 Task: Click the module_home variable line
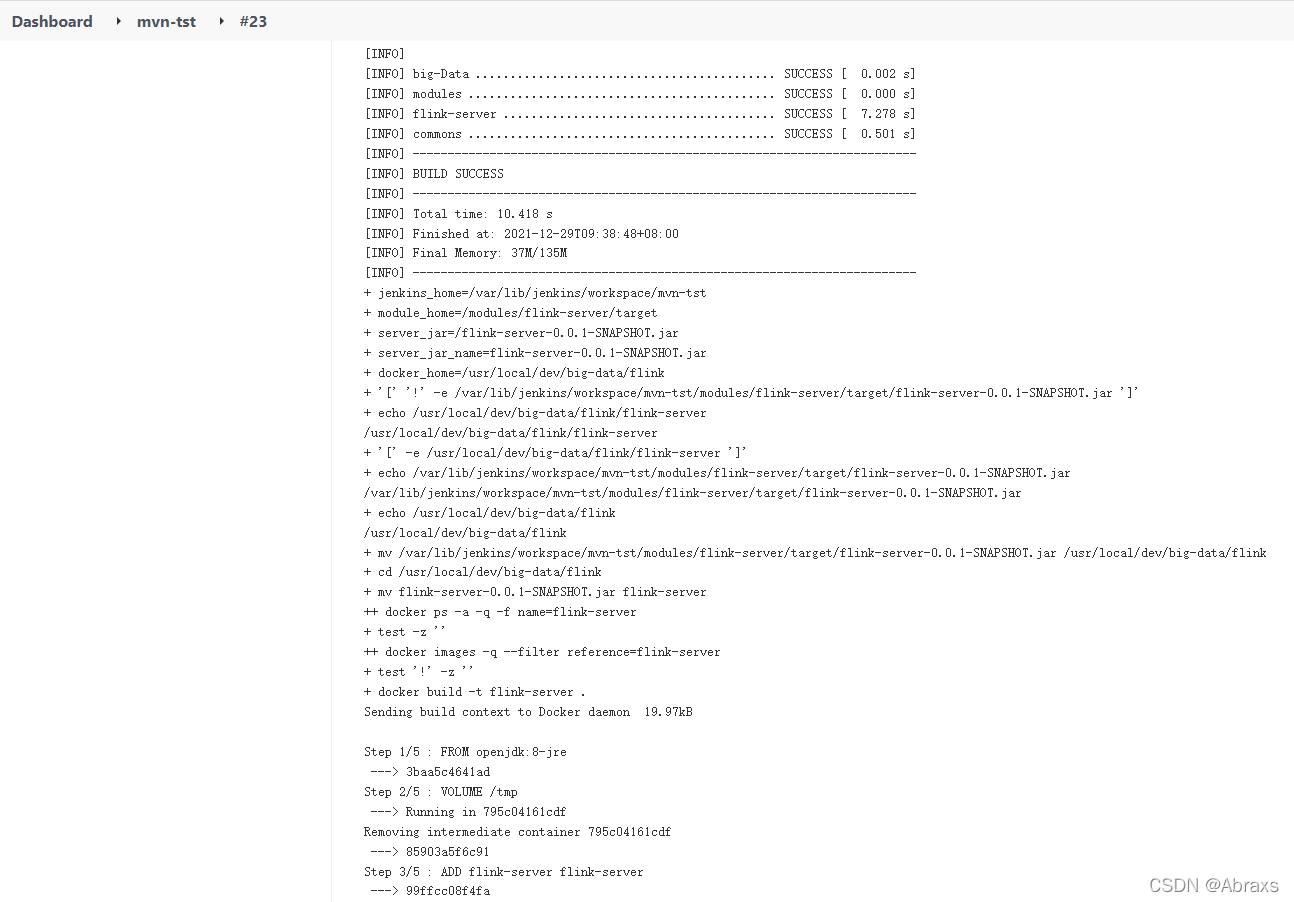[x=511, y=313]
